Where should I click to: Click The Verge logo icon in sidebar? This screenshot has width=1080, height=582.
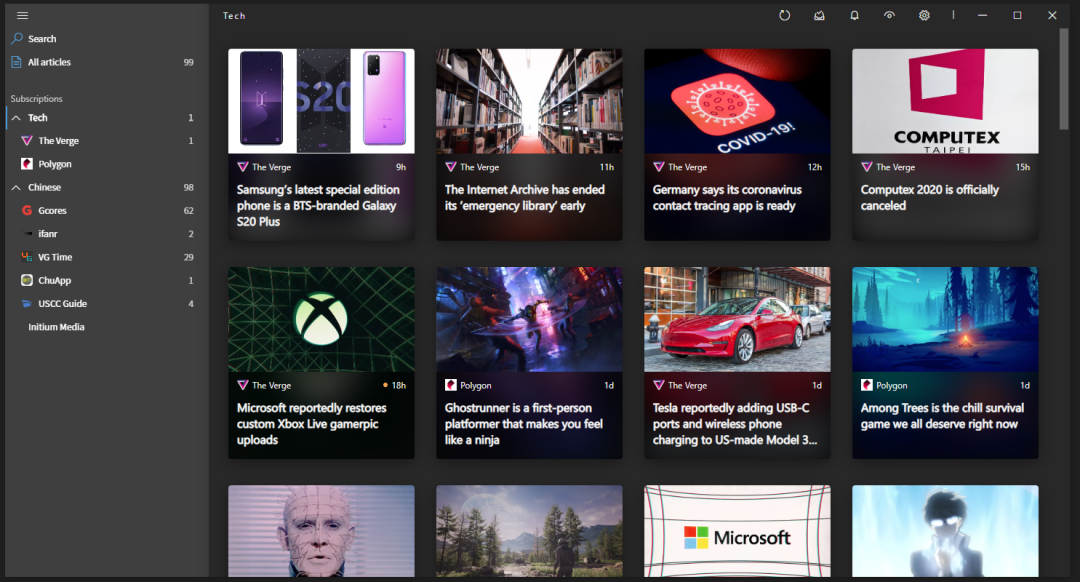tap(27, 141)
